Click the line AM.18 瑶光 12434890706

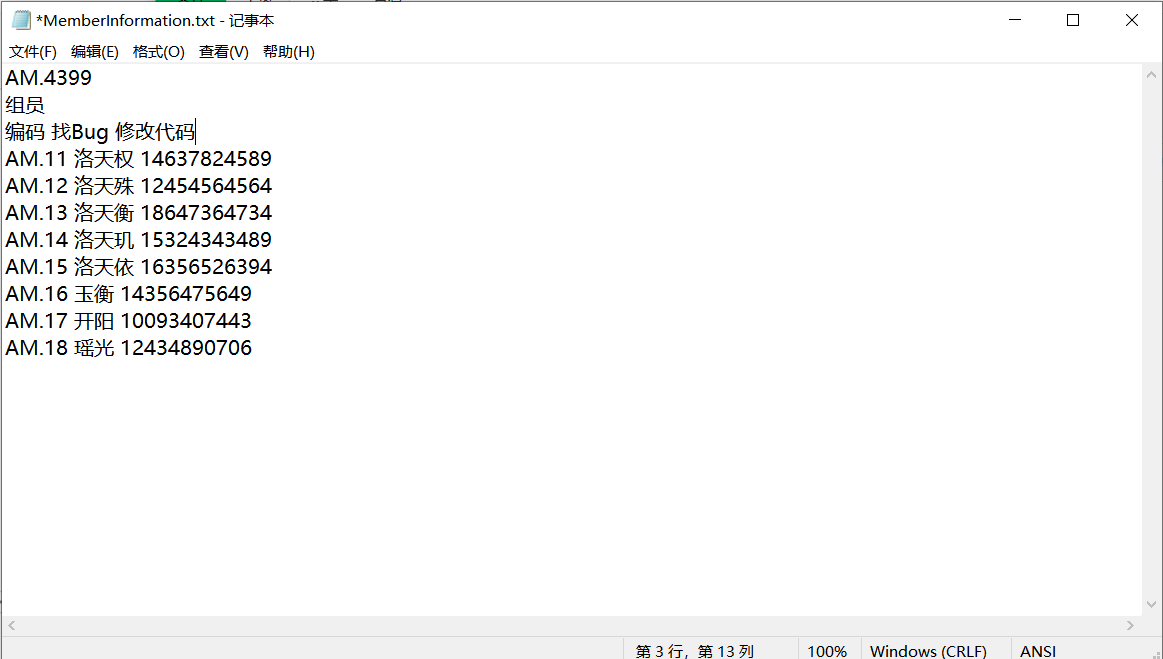click(x=128, y=348)
